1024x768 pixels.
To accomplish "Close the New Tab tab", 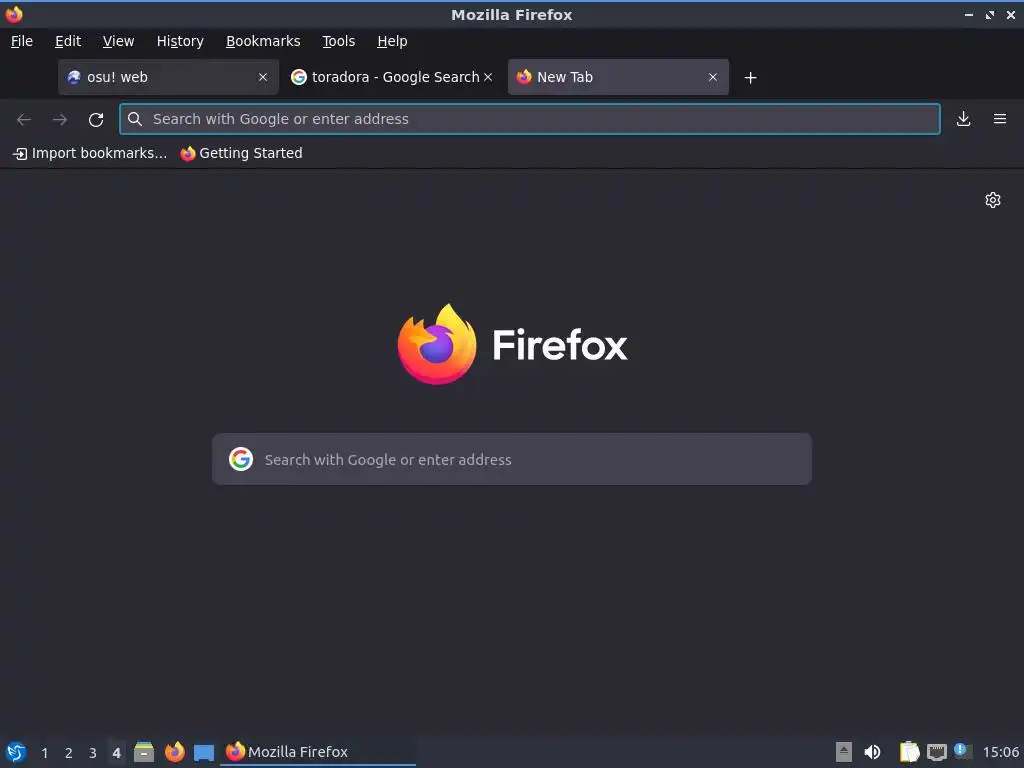I will [712, 77].
